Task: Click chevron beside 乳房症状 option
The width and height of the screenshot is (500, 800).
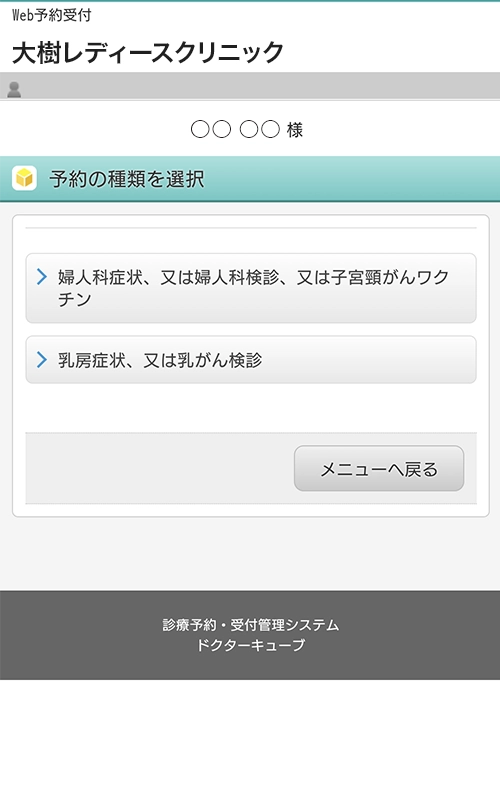Action: 42,360
